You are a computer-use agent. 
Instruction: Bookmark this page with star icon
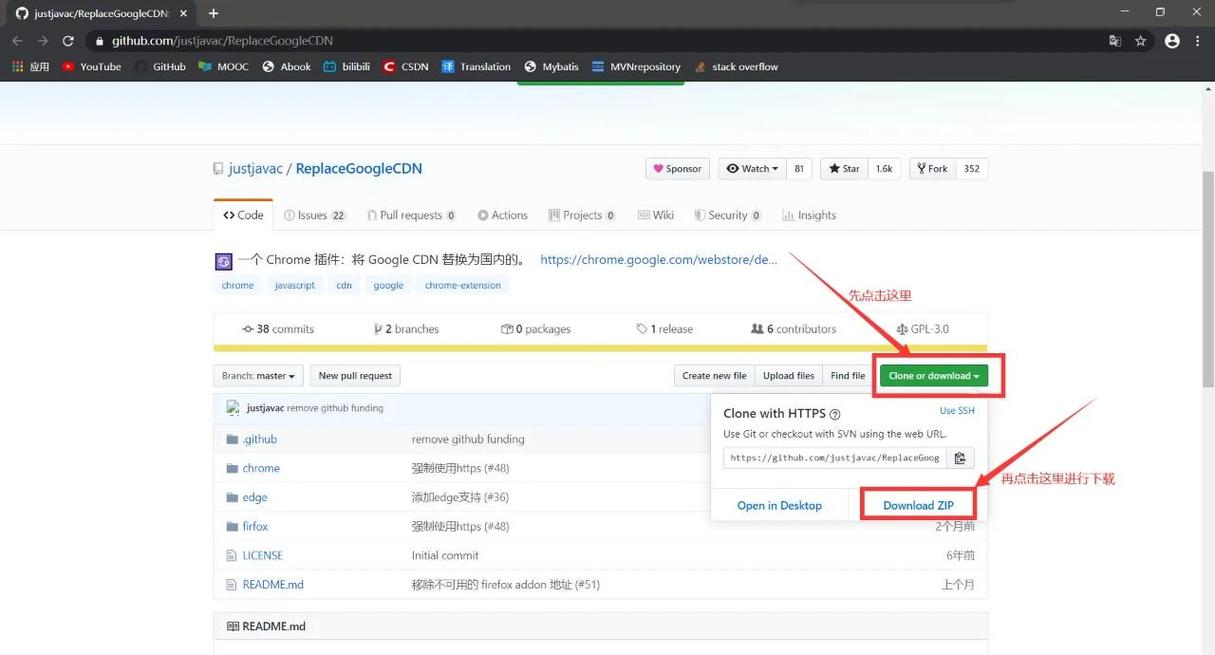[x=1141, y=41]
